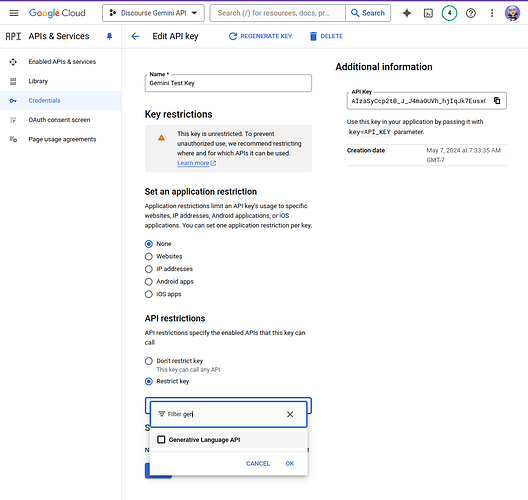The height and width of the screenshot is (500, 528).
Task: Edit the Name field Gemini Test Key
Action: [x=228, y=83]
